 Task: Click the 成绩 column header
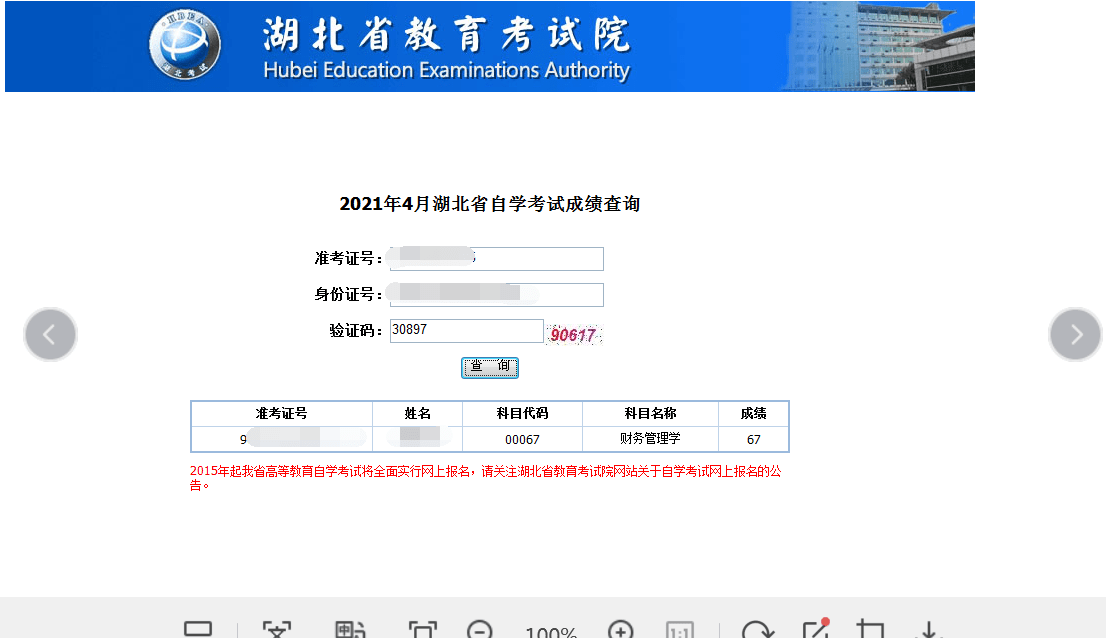pyautogui.click(x=753, y=414)
